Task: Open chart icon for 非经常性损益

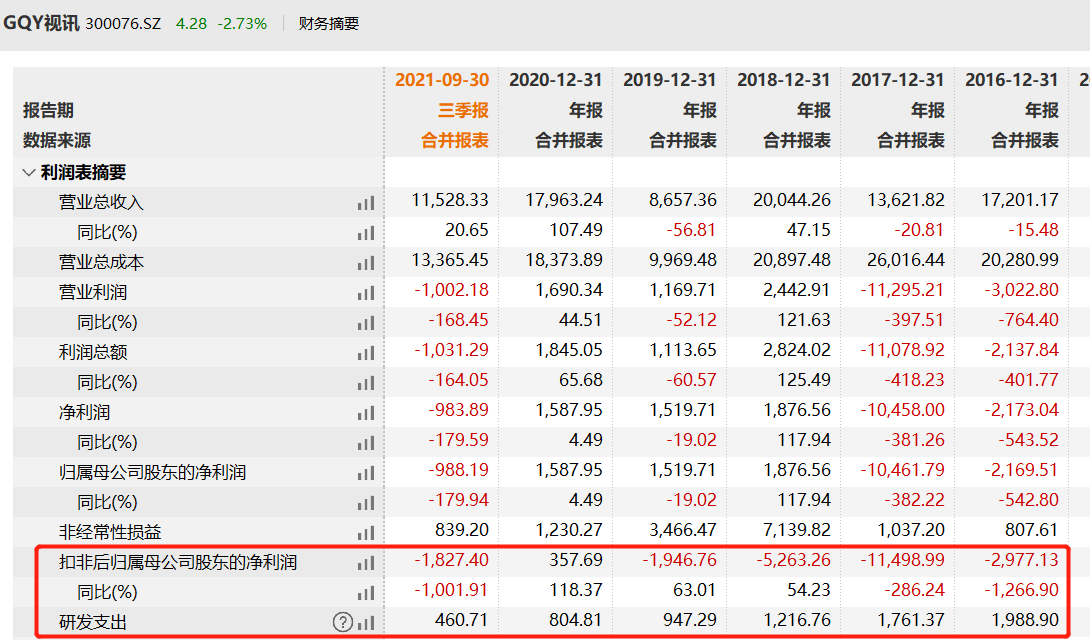Action: click(366, 533)
